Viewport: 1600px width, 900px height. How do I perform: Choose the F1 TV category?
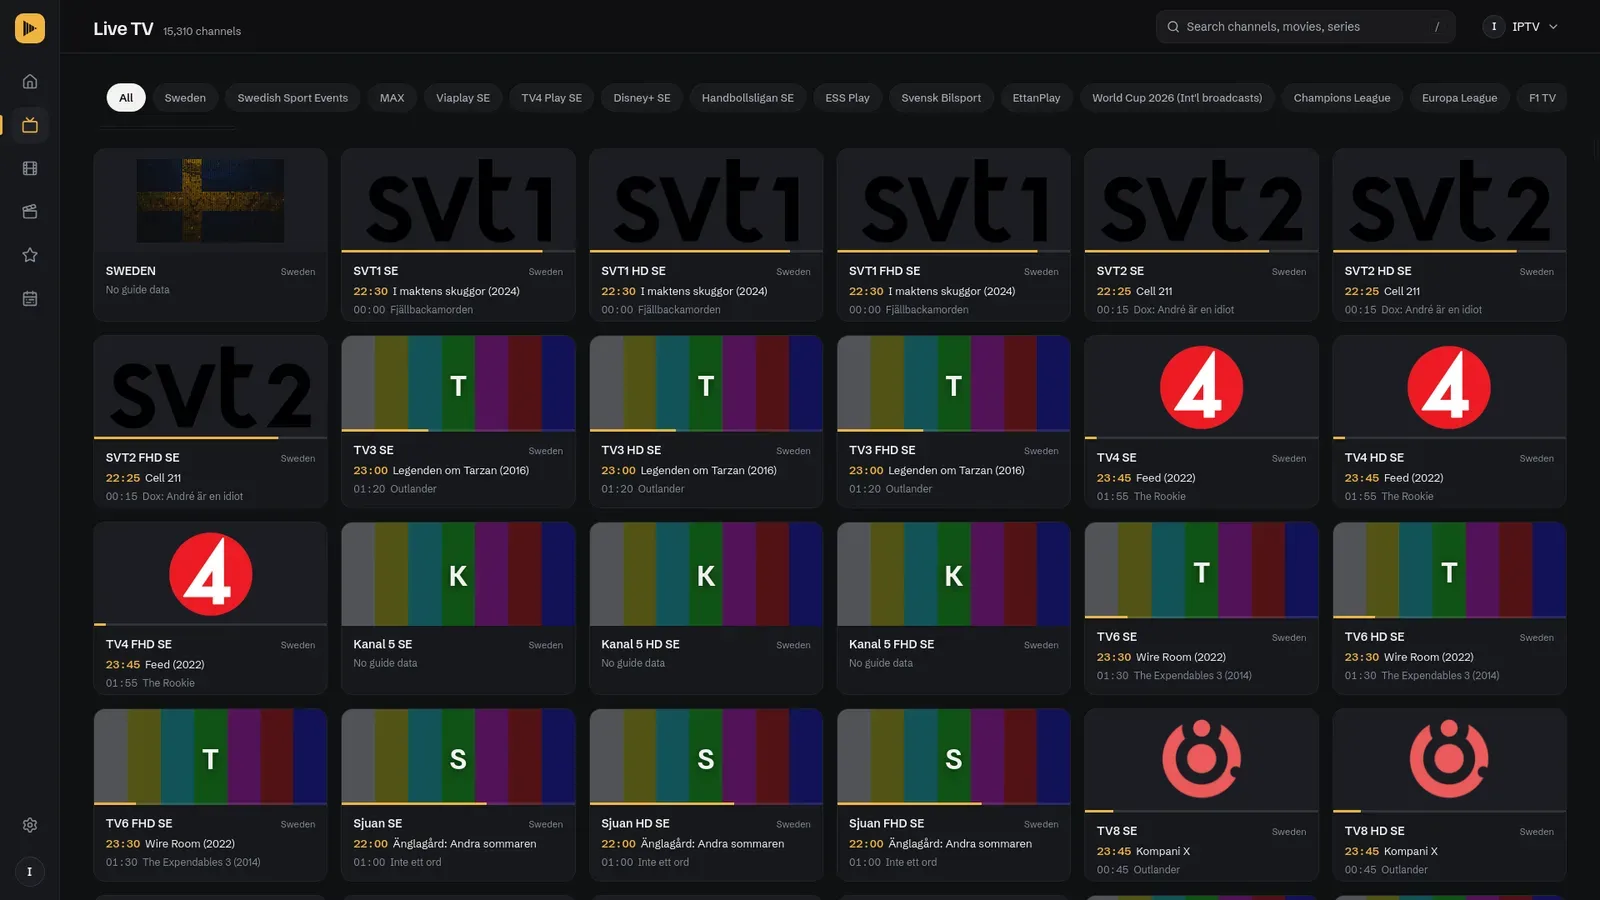coord(1542,98)
